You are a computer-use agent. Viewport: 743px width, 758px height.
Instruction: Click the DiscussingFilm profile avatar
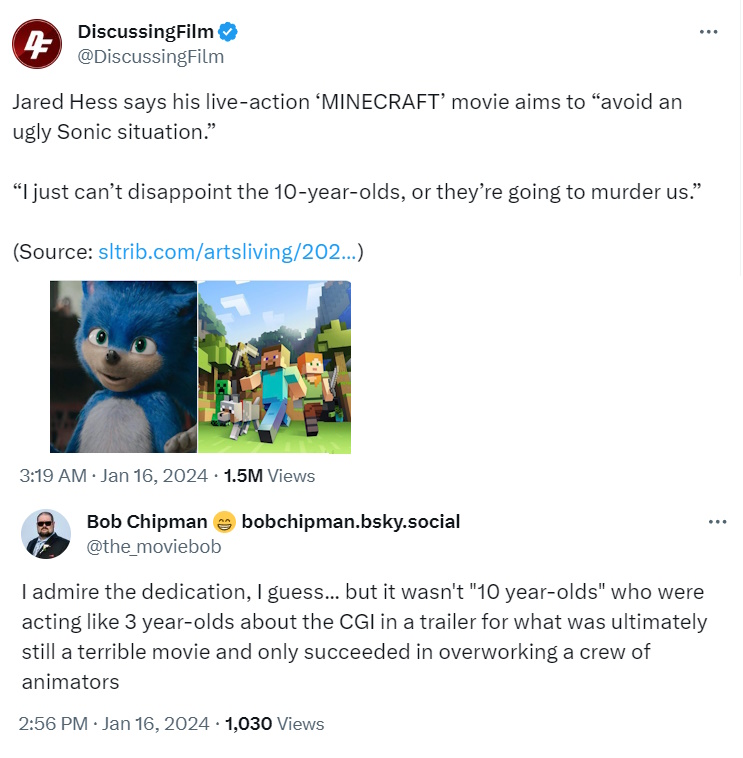click(x=39, y=43)
